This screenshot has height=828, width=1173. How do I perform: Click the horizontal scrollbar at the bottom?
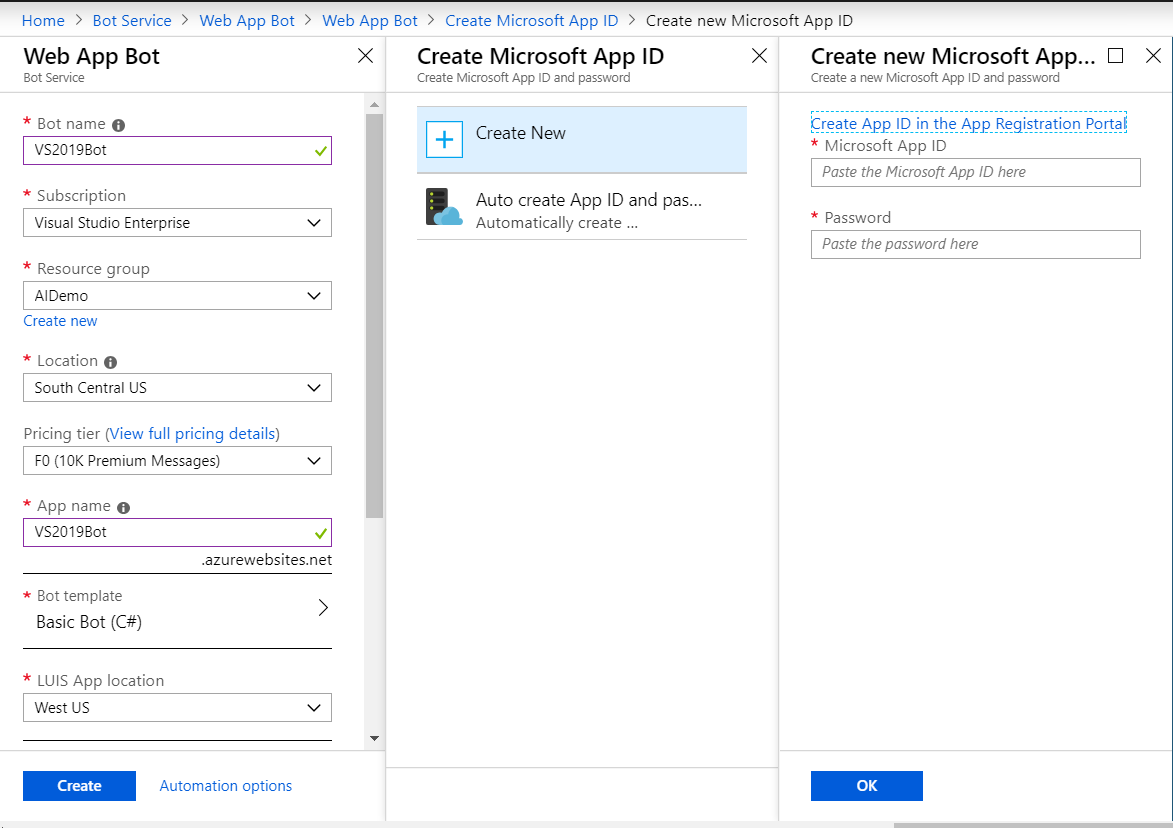(x=1033, y=825)
